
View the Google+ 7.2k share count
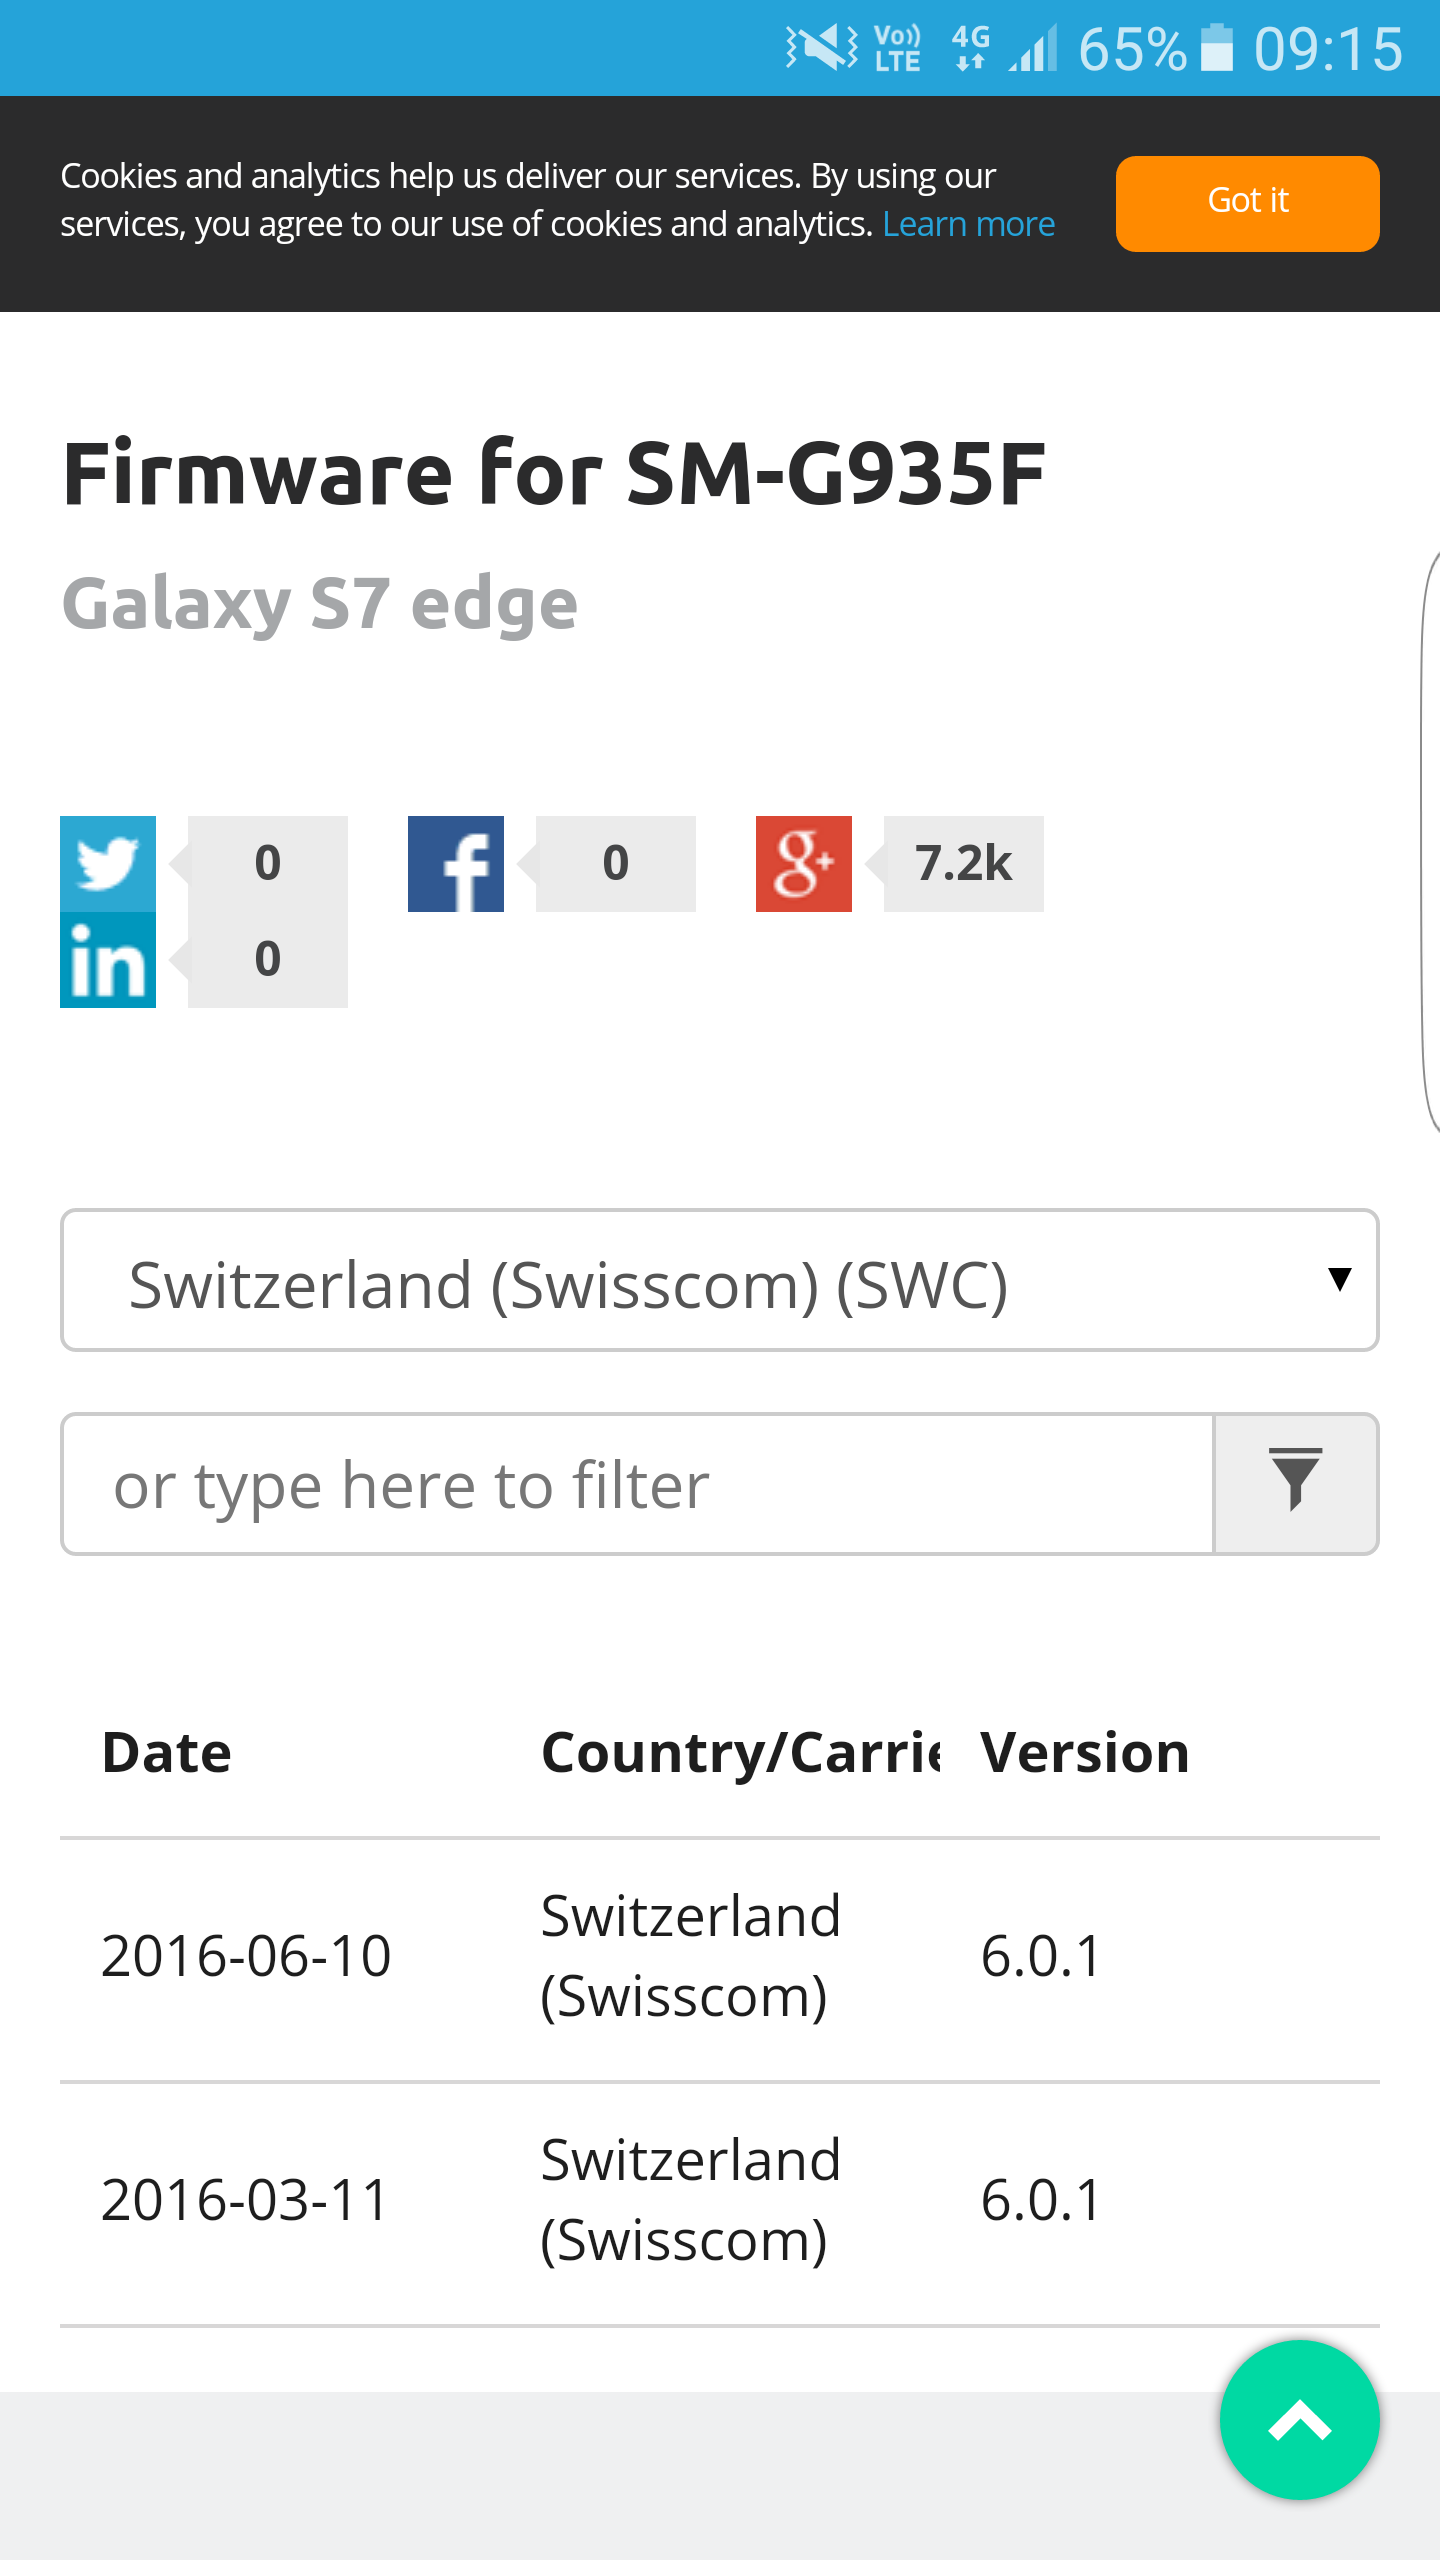(962, 864)
